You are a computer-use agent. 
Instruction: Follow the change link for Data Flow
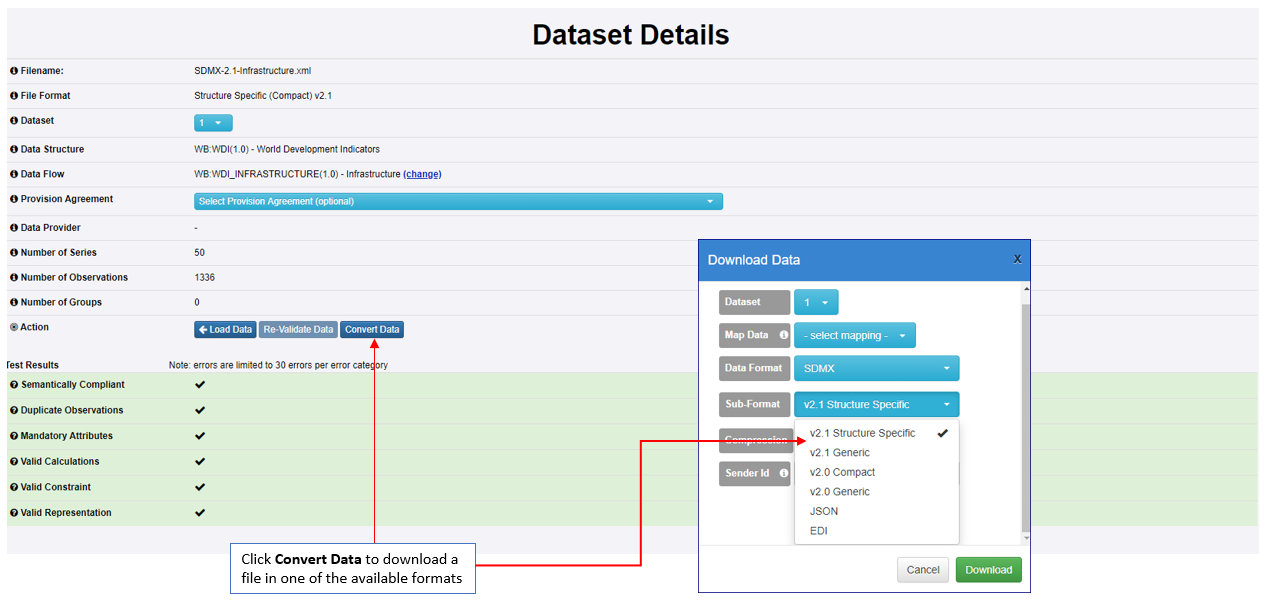coord(422,174)
